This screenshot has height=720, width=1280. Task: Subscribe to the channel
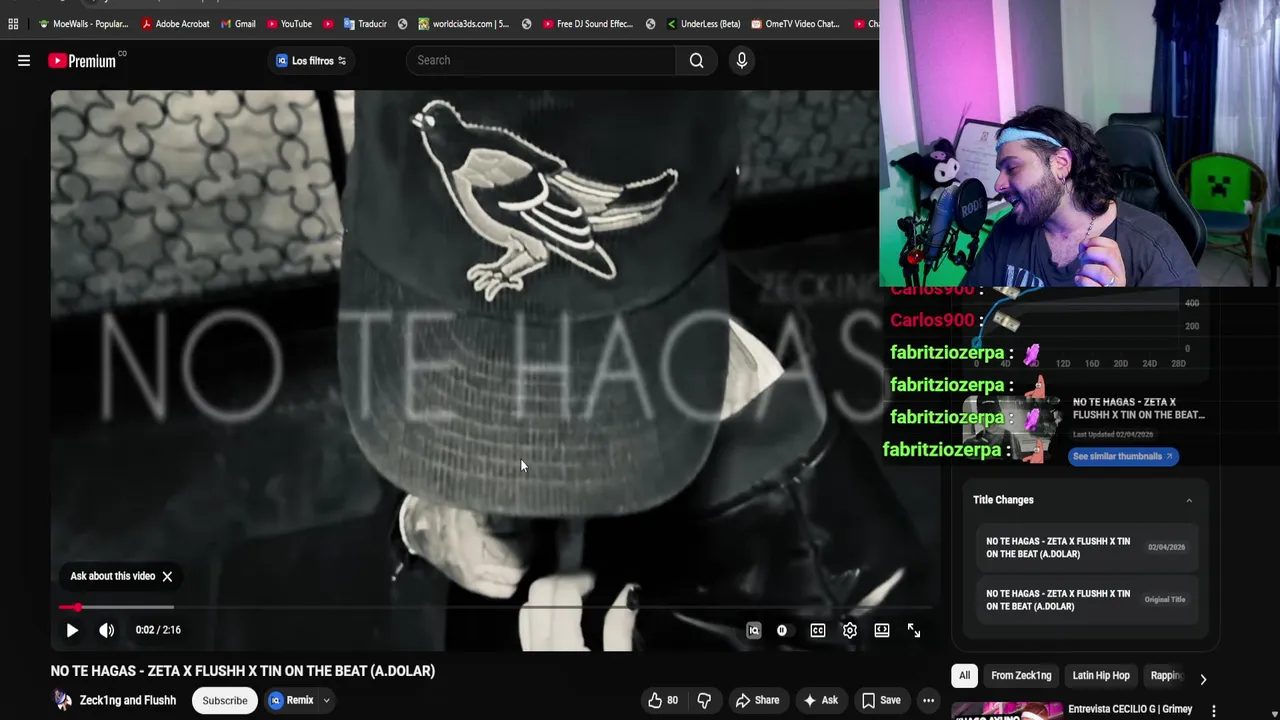tap(225, 700)
